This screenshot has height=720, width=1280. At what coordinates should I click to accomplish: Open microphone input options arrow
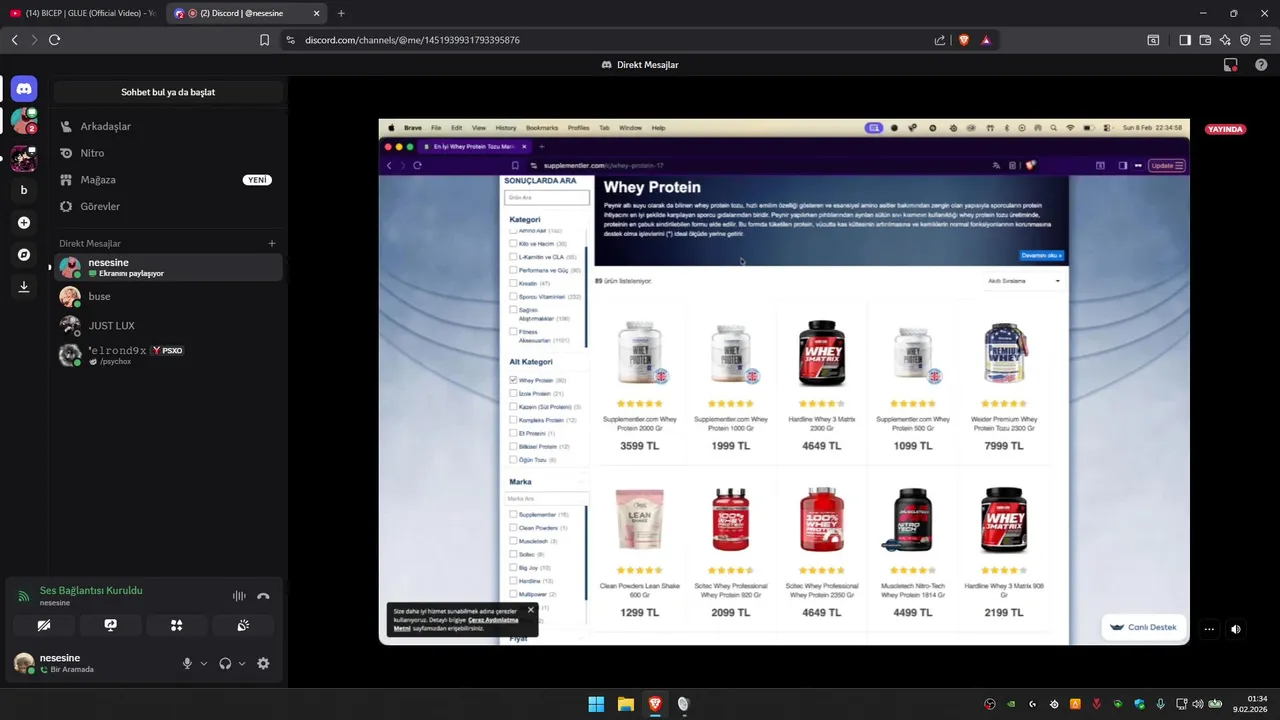[204, 663]
